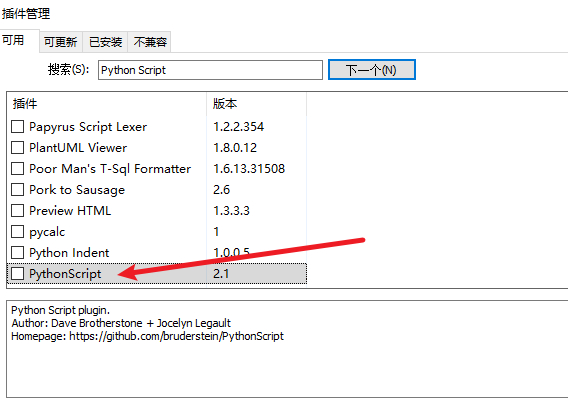Focus the 搜索 input field
568x398 pixels.
coord(210,70)
